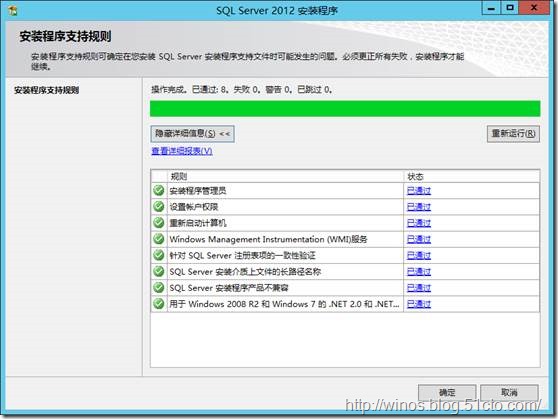
Task: Confirm with the 确定 button
Action: click(x=447, y=392)
